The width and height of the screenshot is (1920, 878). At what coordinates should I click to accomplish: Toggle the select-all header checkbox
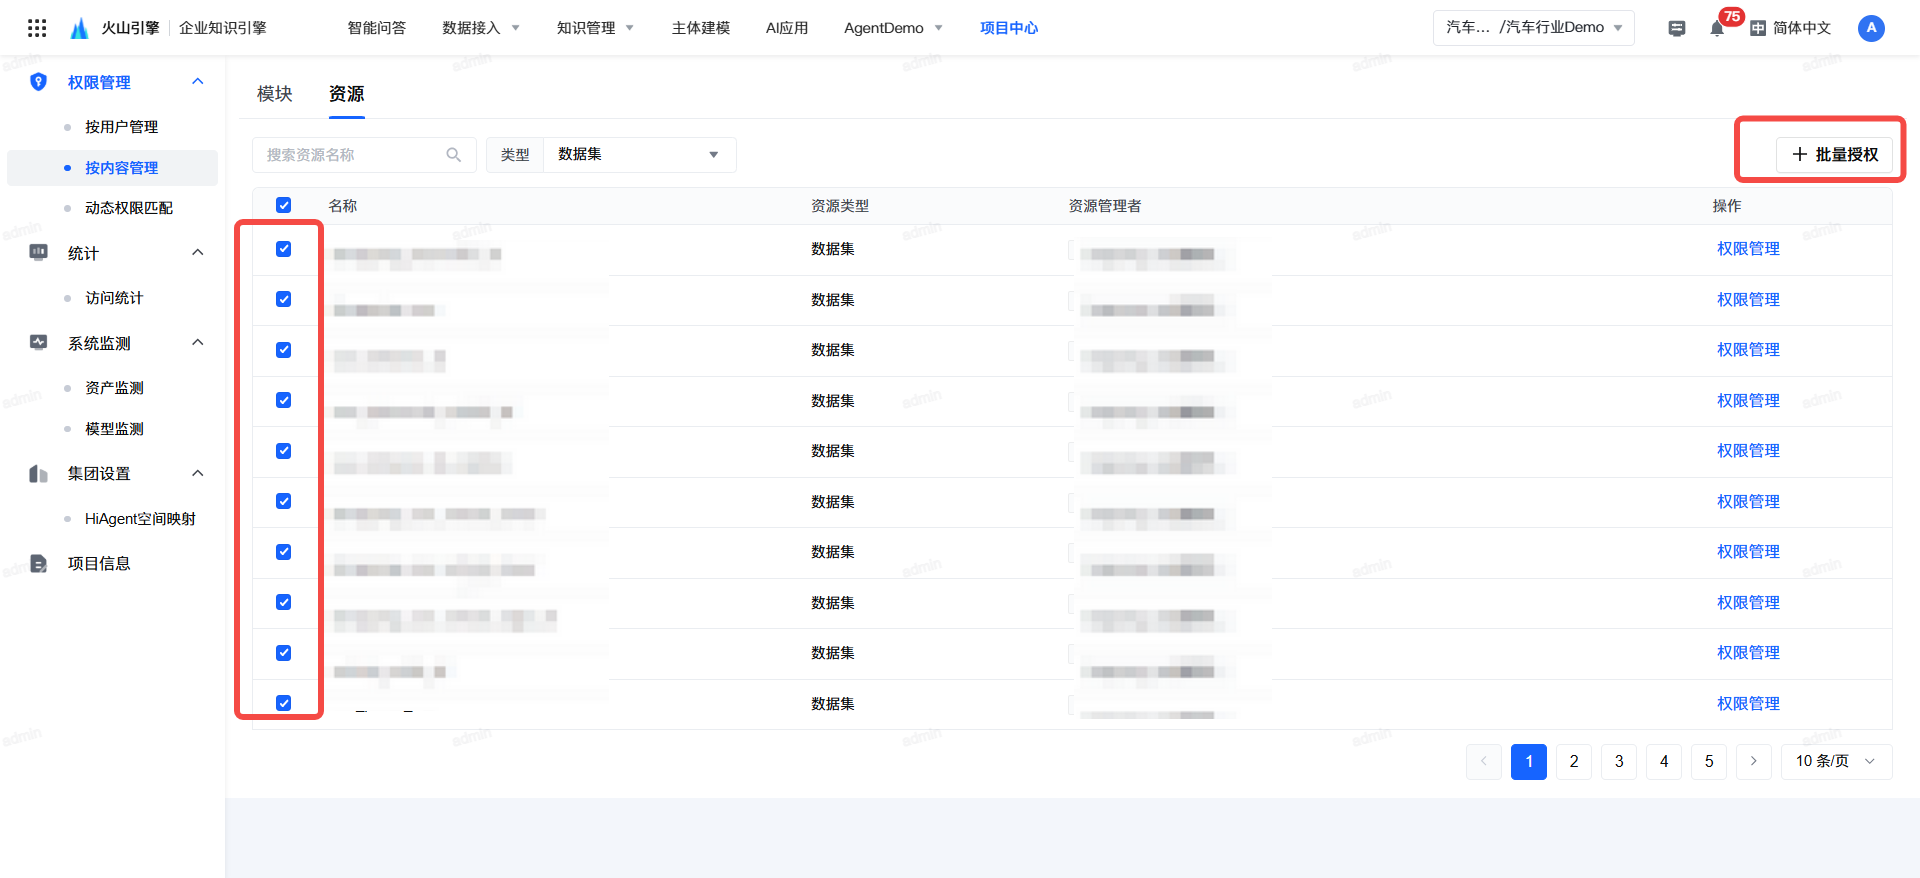pyautogui.click(x=284, y=205)
